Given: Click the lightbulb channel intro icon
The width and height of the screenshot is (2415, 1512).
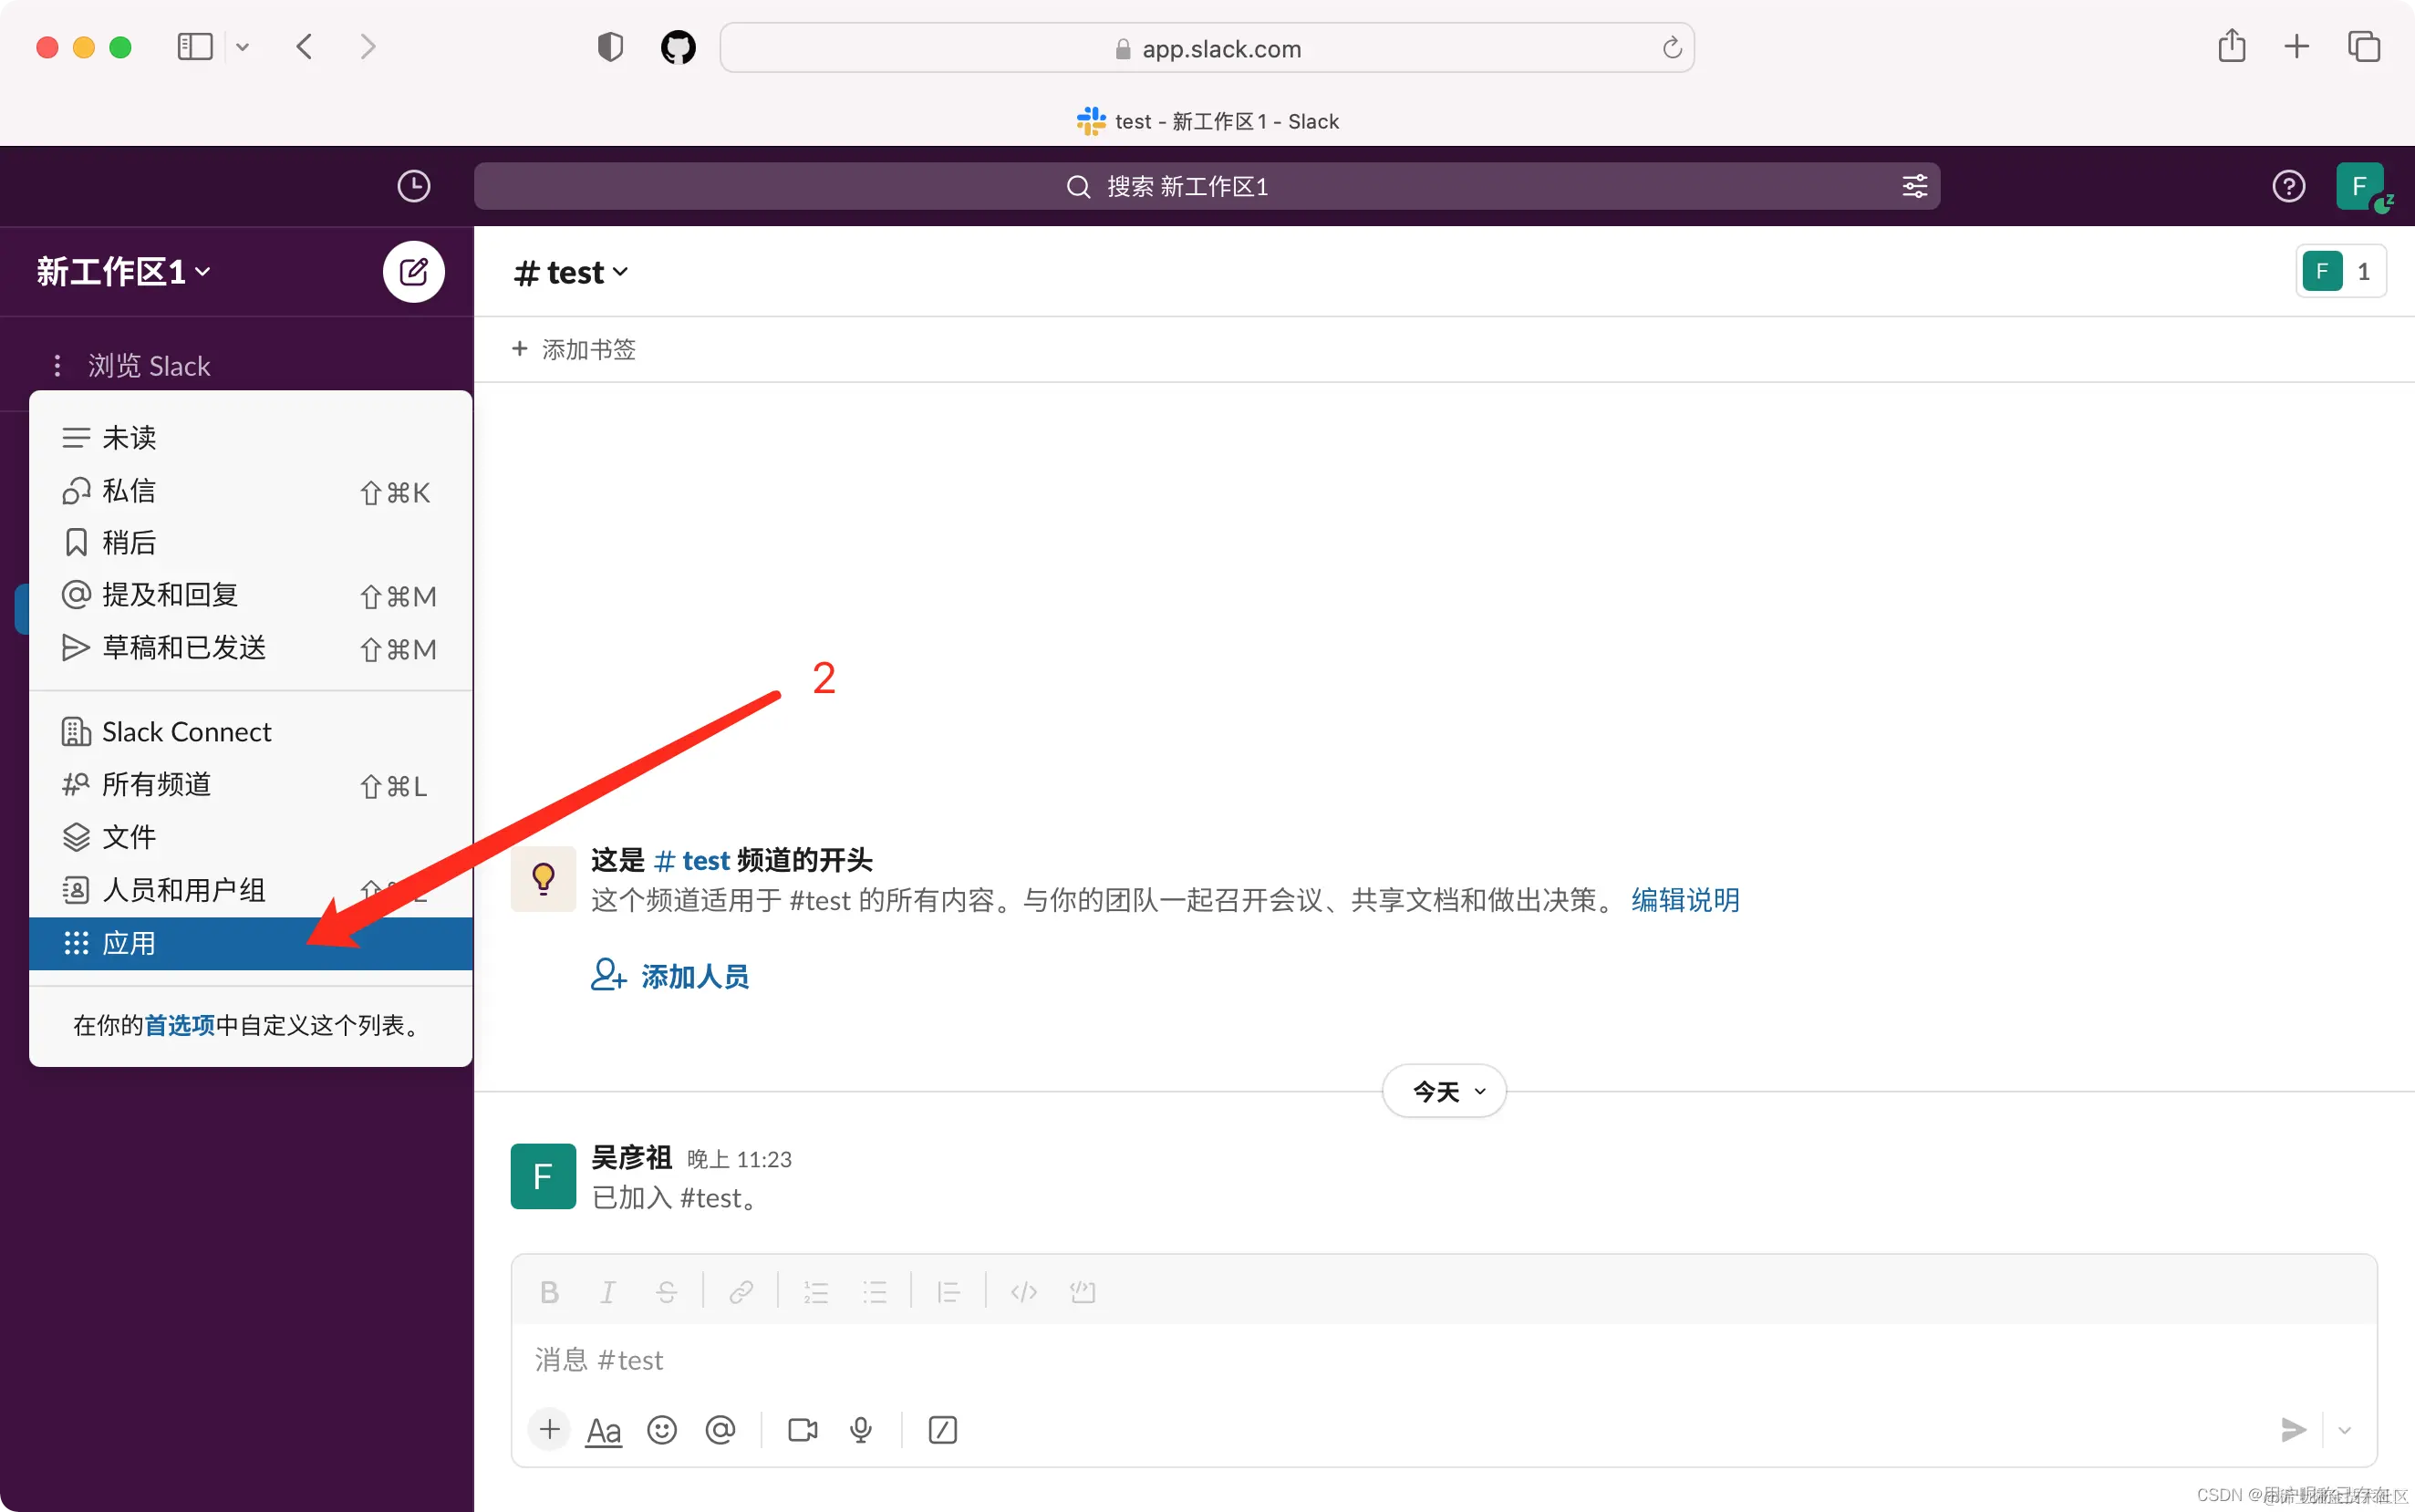Looking at the screenshot, I should (x=543, y=878).
